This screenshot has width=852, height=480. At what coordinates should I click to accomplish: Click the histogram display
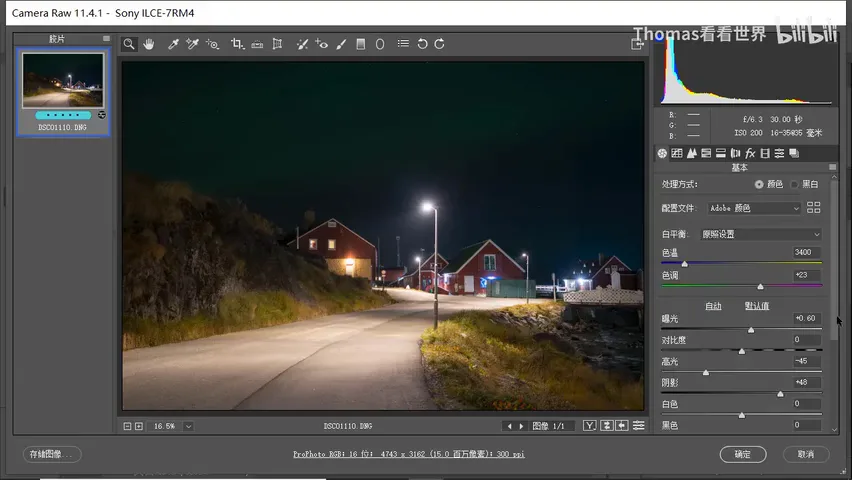click(x=746, y=71)
